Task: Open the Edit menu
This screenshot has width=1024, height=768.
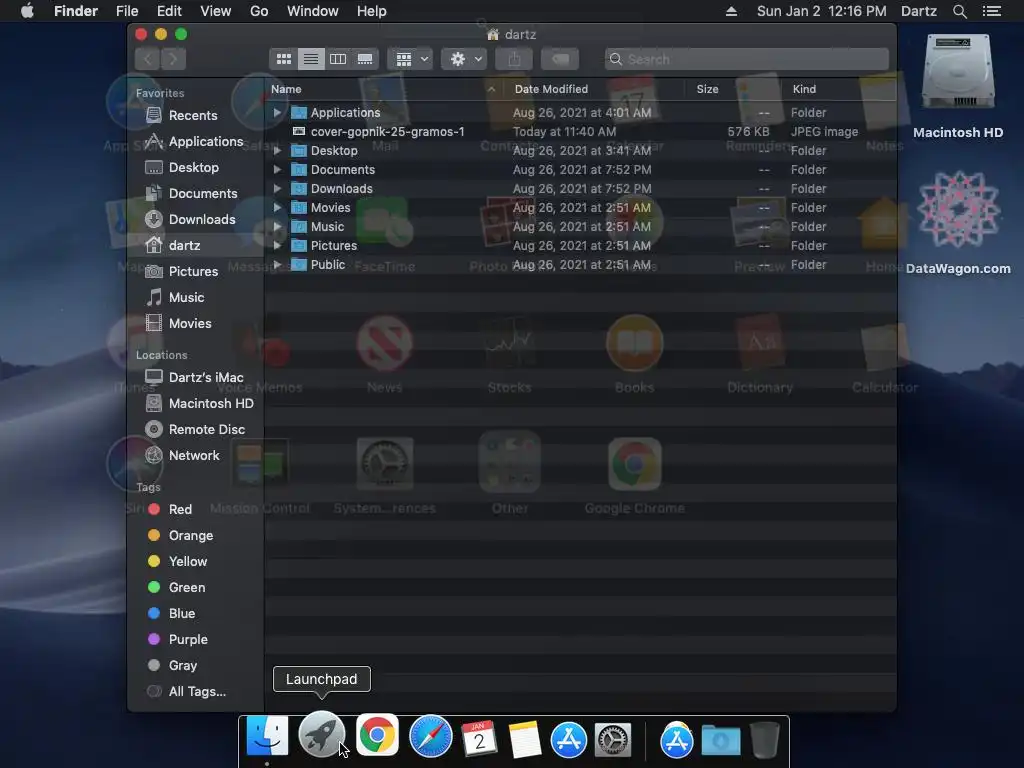Action: pos(169,11)
